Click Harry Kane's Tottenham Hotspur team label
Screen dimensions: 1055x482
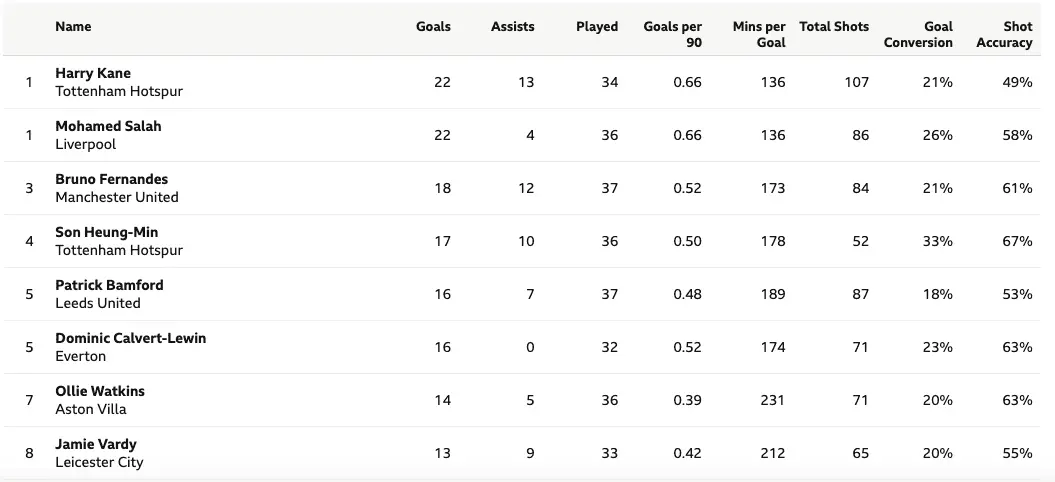[119, 91]
